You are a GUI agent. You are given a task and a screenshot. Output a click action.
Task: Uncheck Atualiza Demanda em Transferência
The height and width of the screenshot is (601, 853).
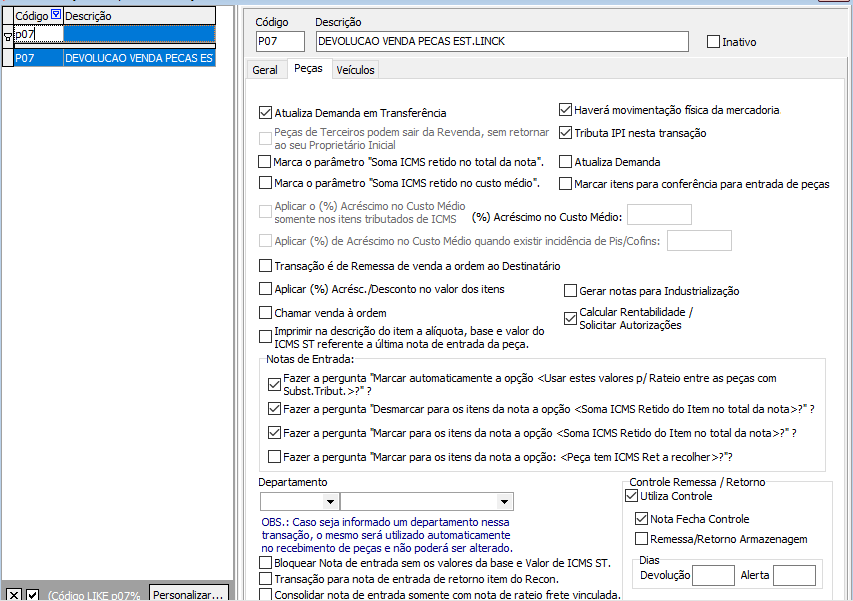coord(265,113)
